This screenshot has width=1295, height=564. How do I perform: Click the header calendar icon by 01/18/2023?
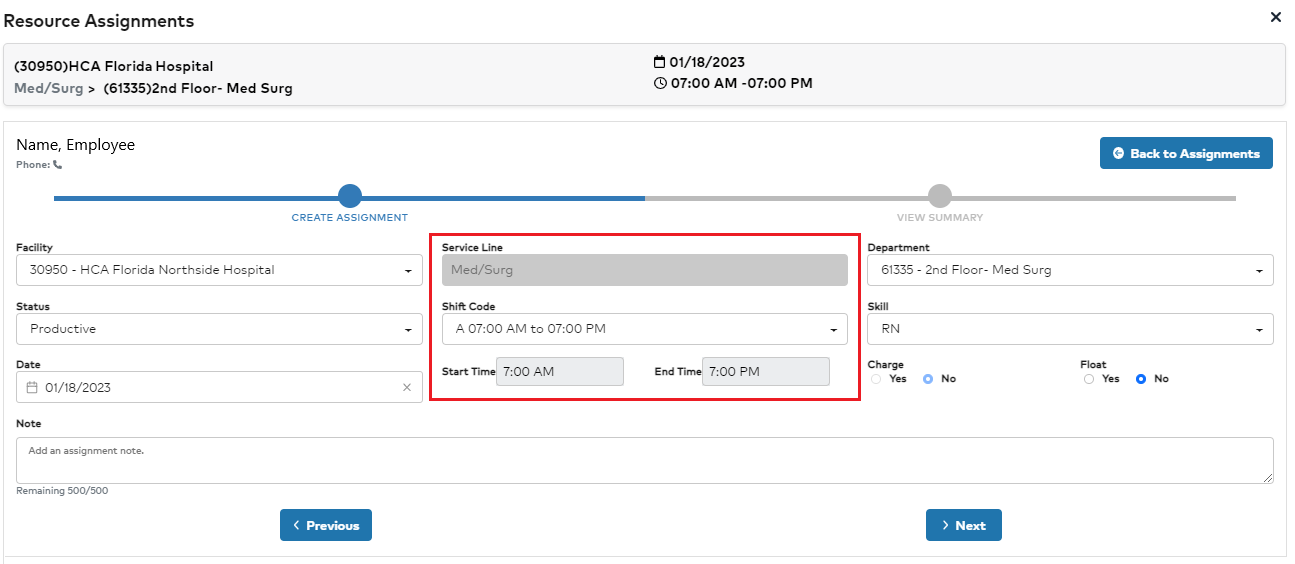(x=659, y=62)
